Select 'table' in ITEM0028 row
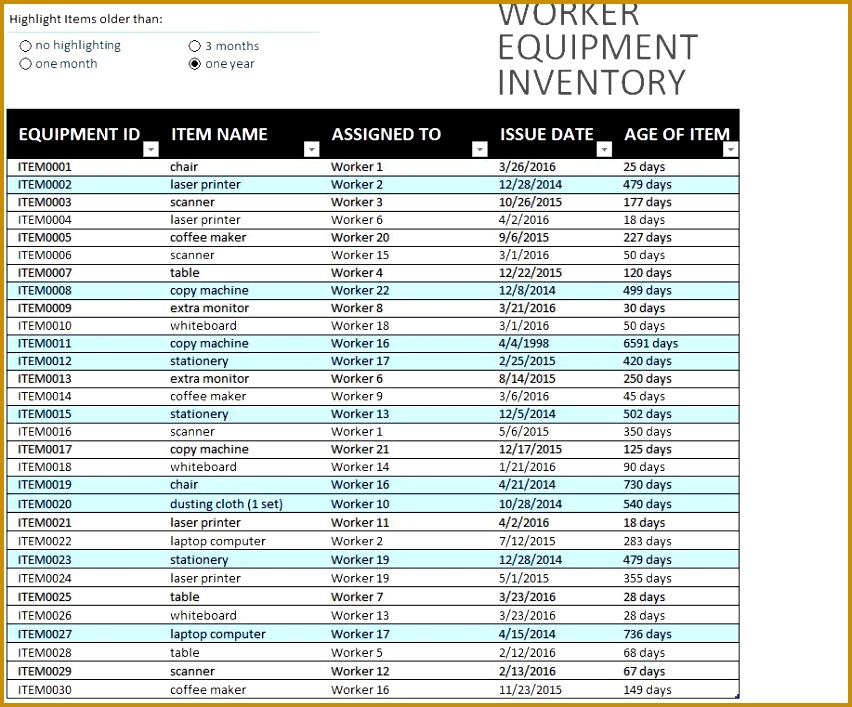This screenshot has height=707, width=852. [x=185, y=653]
